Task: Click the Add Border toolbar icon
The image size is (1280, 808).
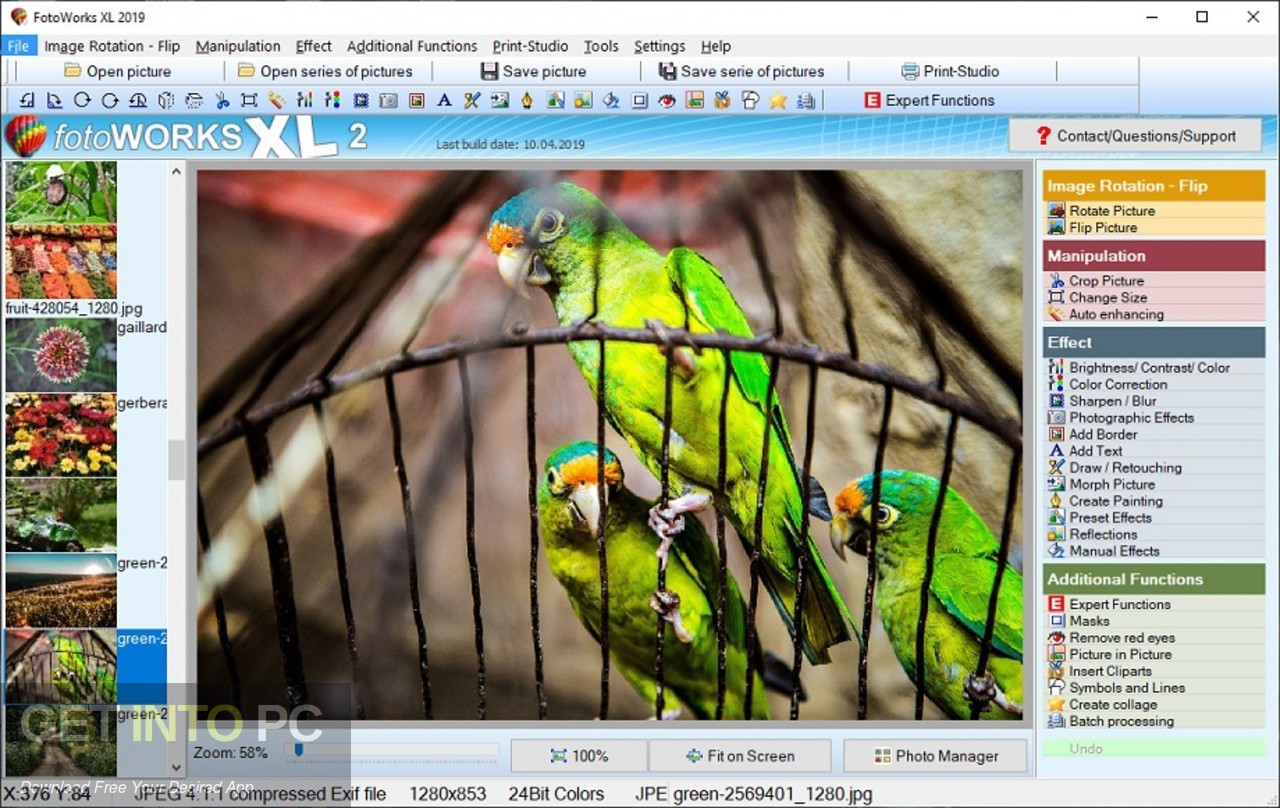Action: pyautogui.click(x=417, y=100)
